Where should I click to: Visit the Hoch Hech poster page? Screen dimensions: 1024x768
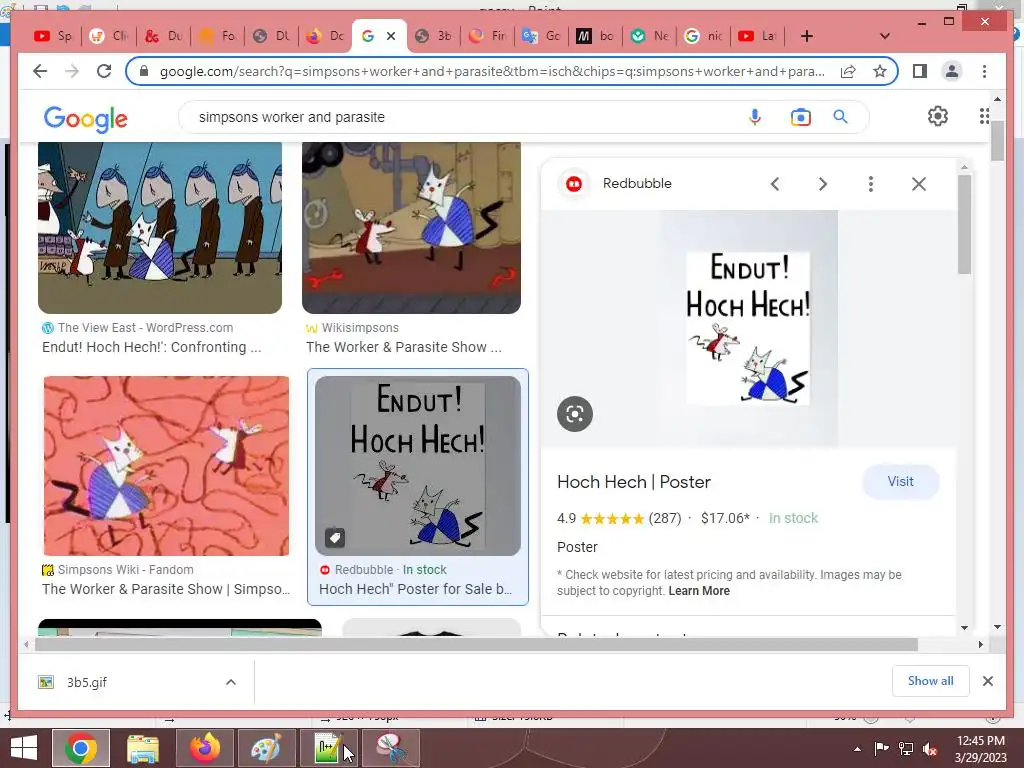coord(901,482)
